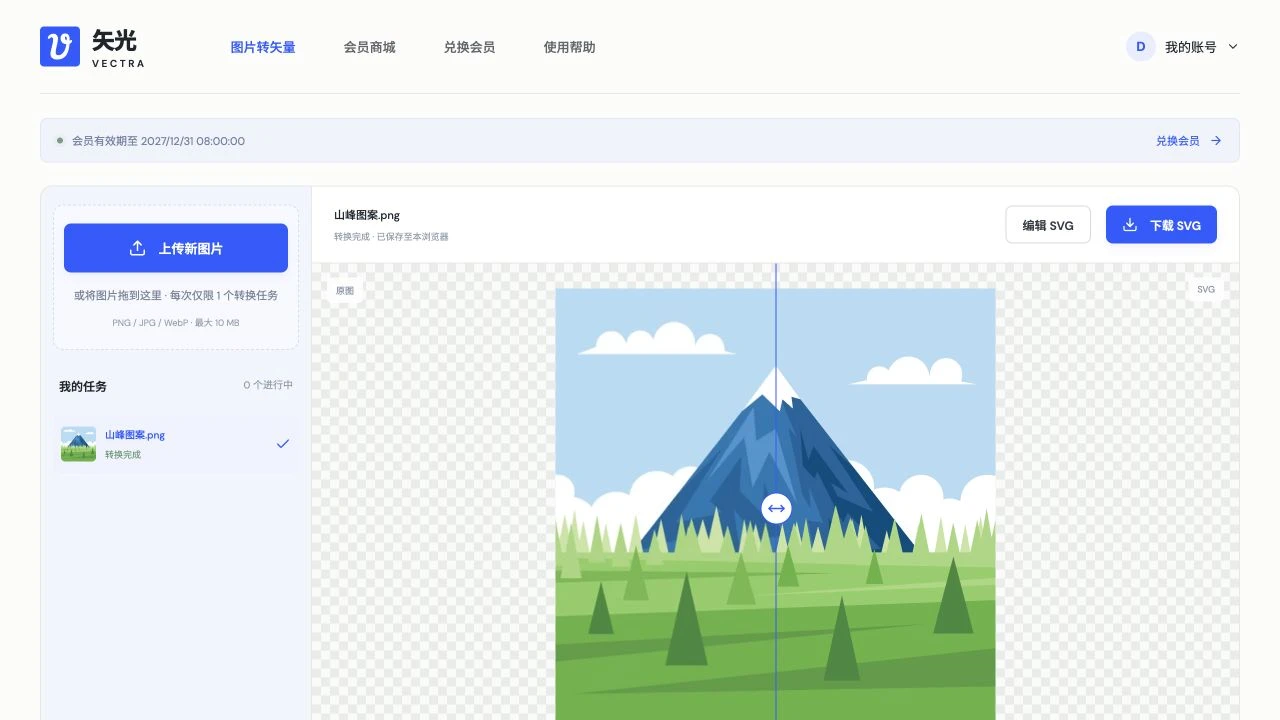Click the 0 个进行中 counter
Image resolution: width=1280 pixels, height=720 pixels.
click(268, 385)
